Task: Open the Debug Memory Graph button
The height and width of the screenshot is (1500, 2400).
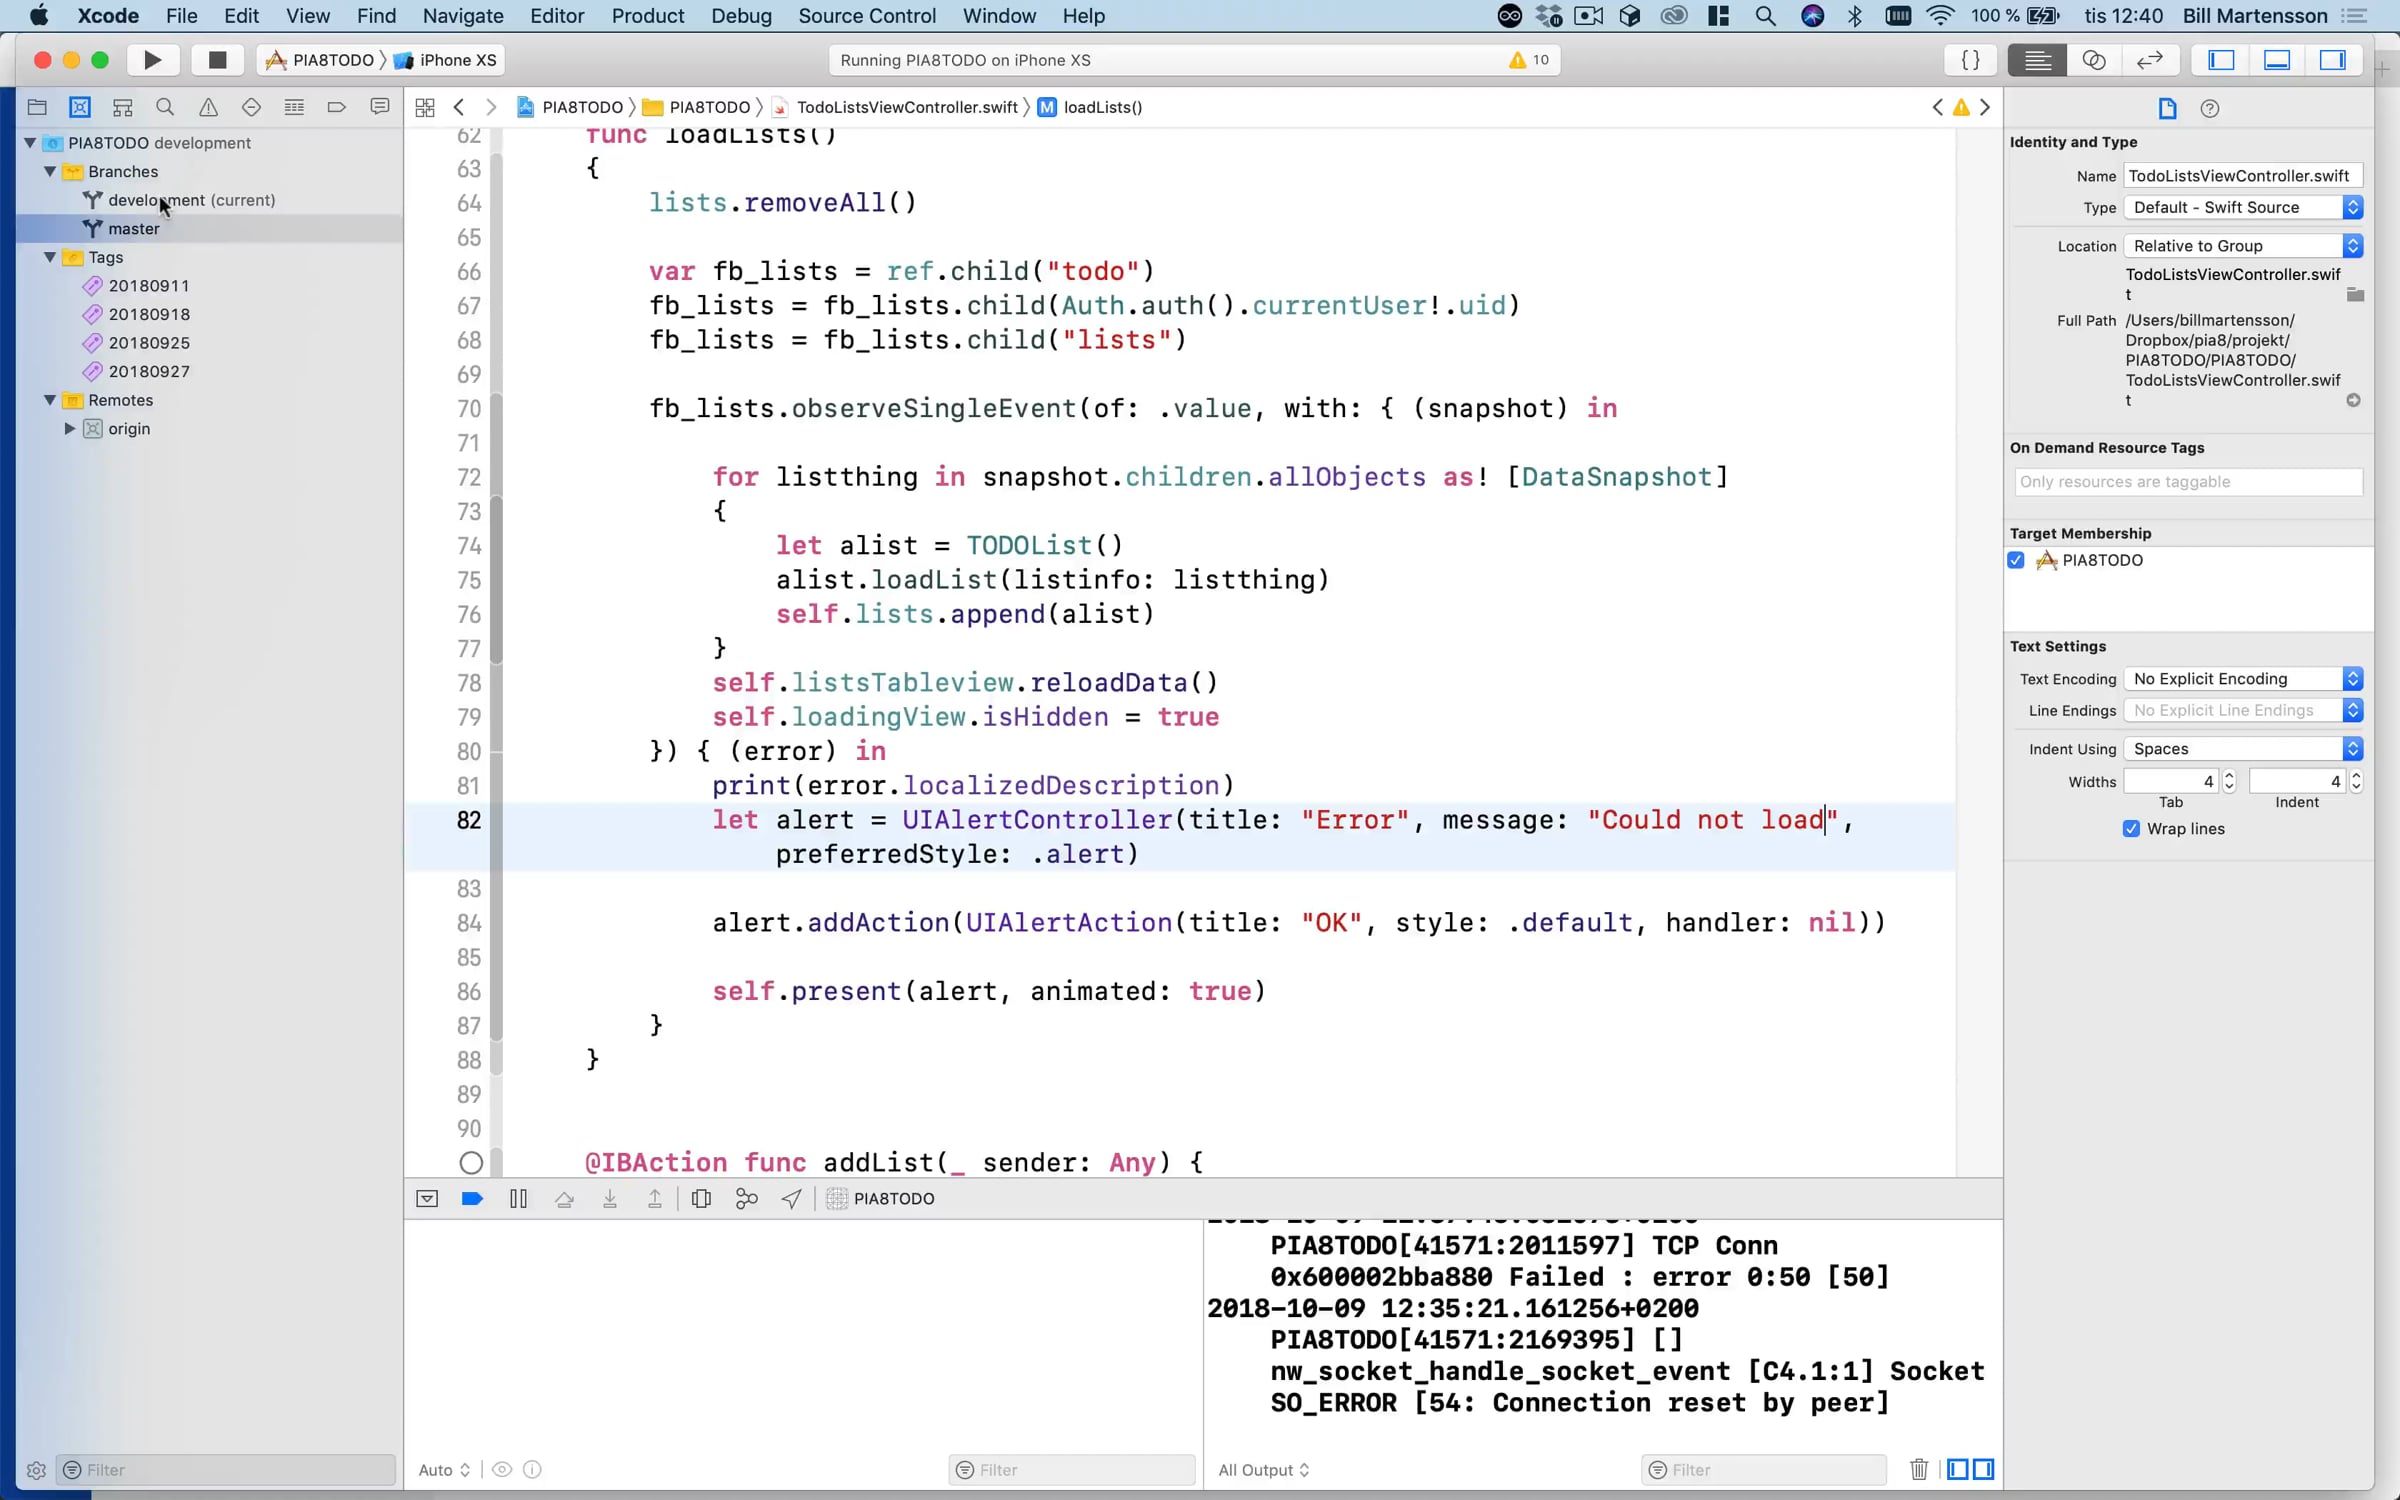Action: pos(746,1198)
